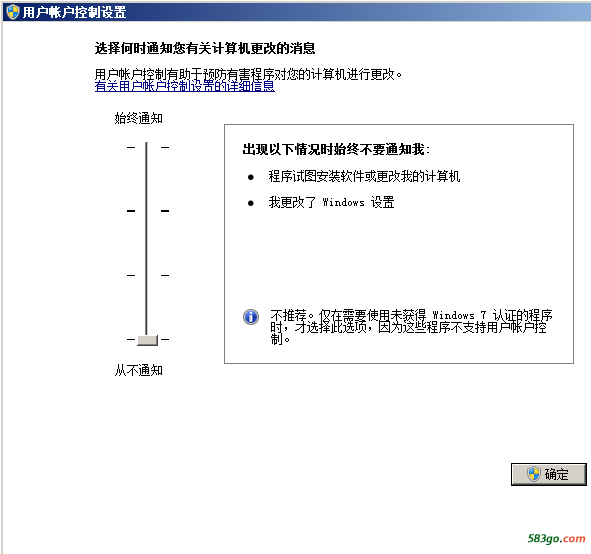The image size is (591, 554).
Task: Click the UAC shield icon in title bar
Action: tap(13, 12)
